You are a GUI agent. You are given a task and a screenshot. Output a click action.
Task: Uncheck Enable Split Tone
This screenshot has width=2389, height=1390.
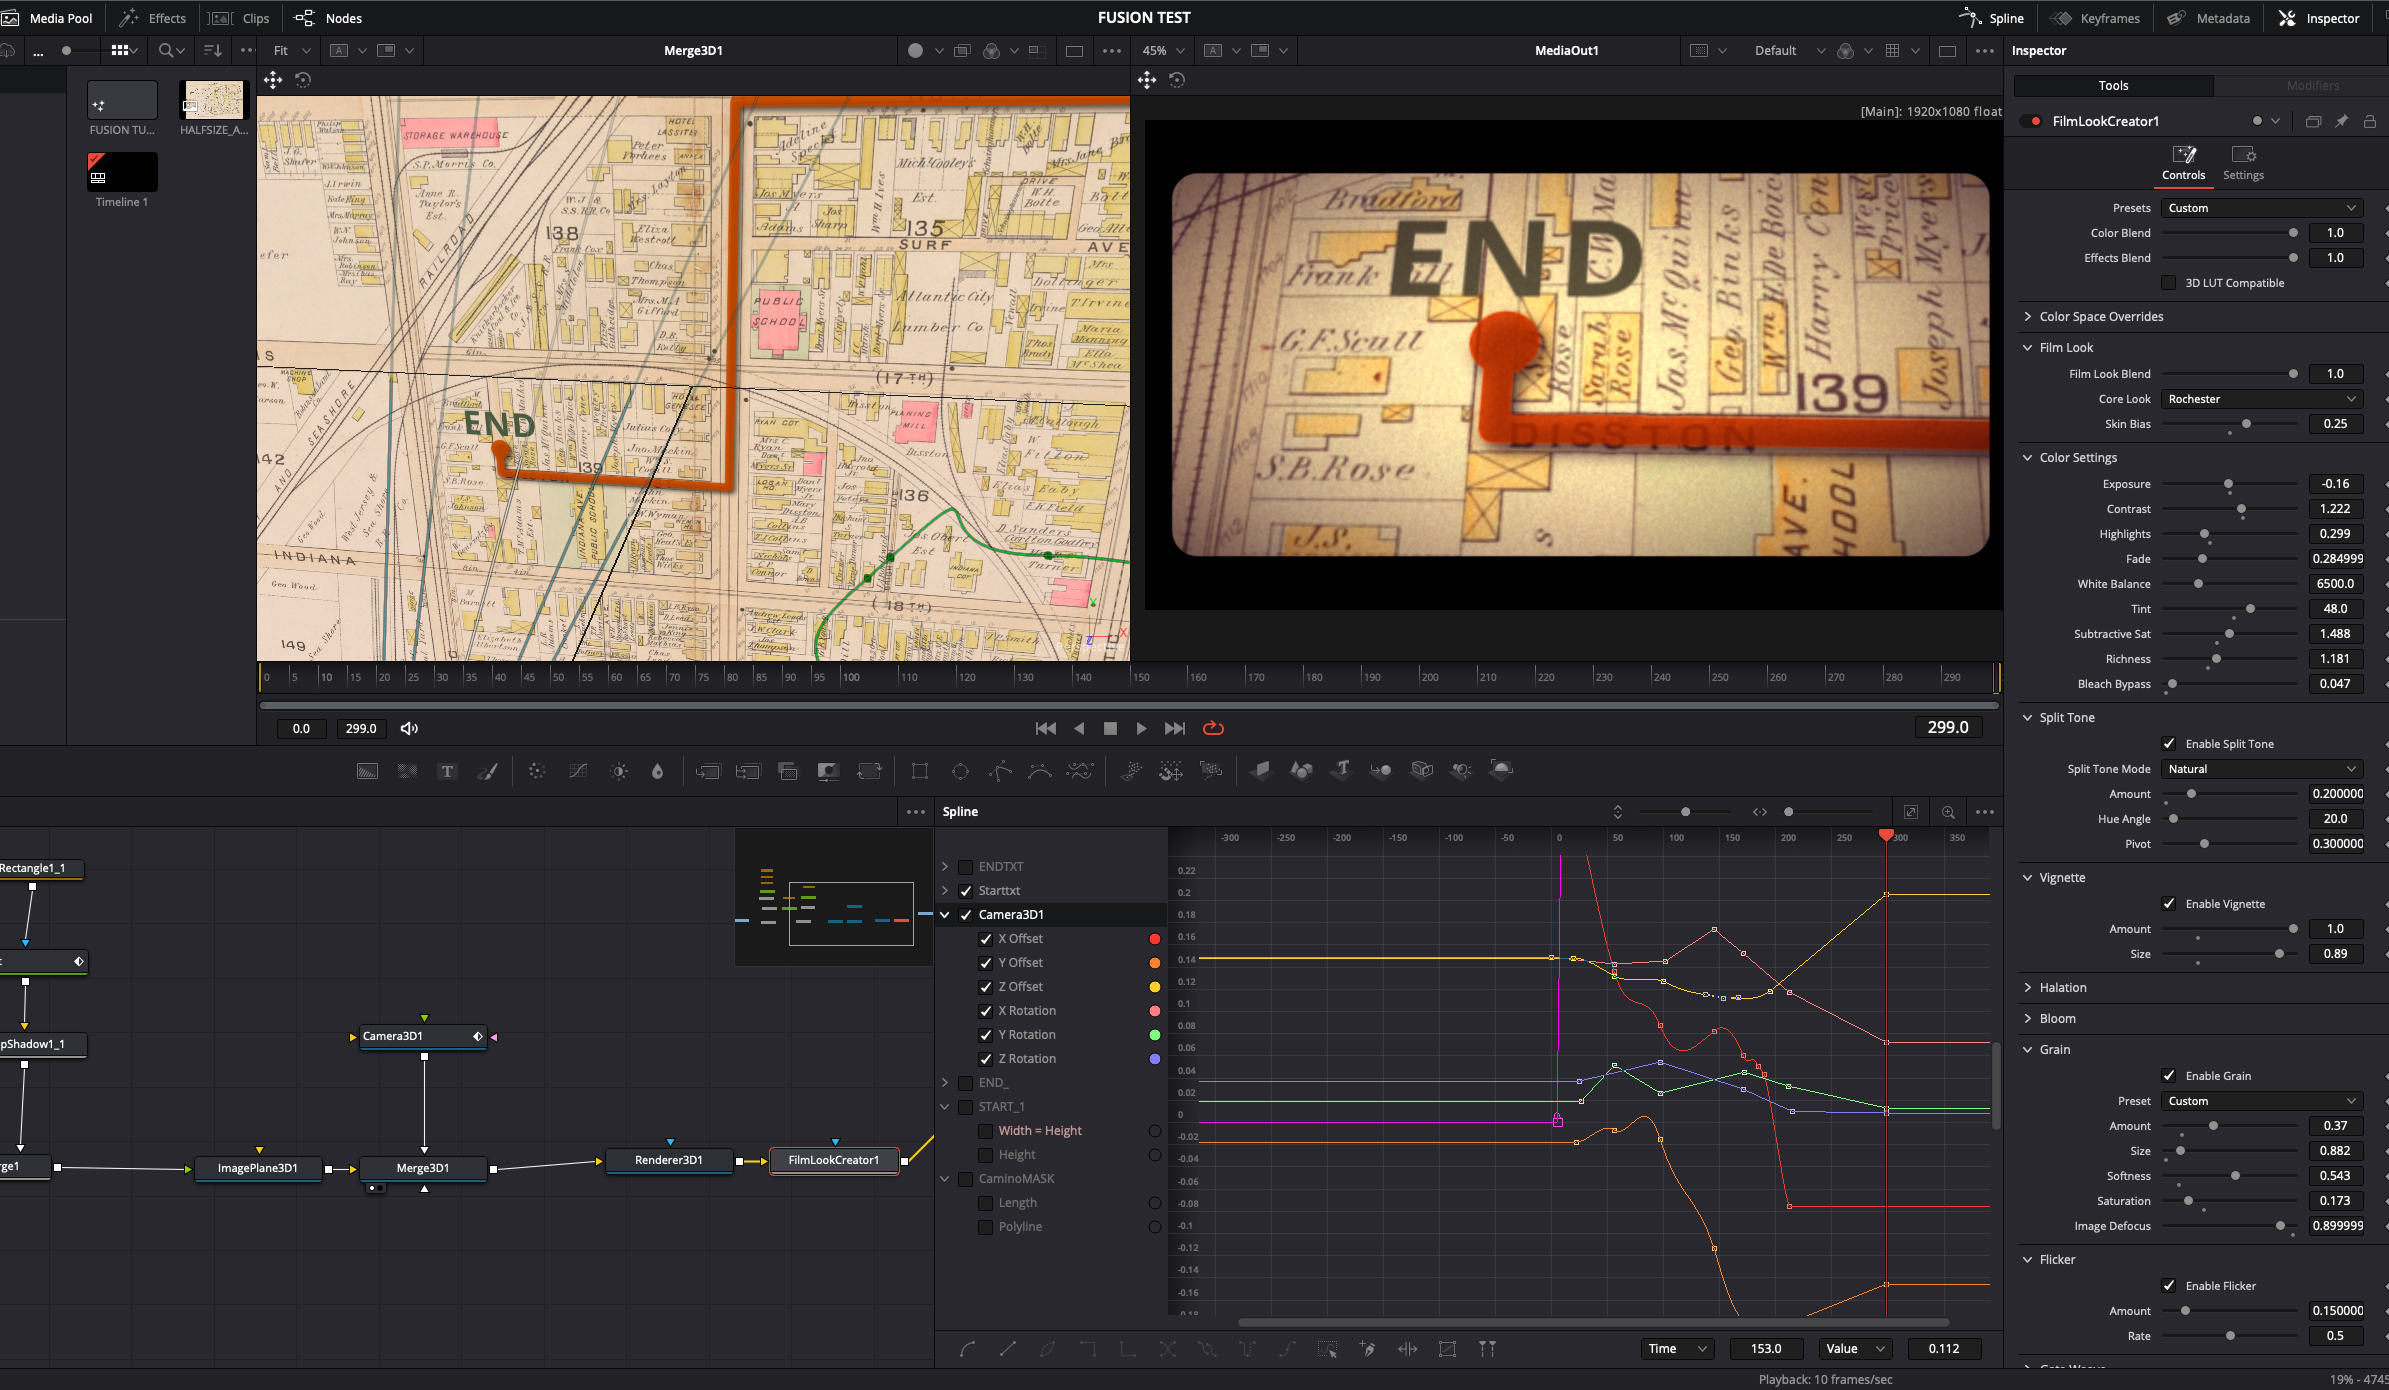pos(2168,744)
